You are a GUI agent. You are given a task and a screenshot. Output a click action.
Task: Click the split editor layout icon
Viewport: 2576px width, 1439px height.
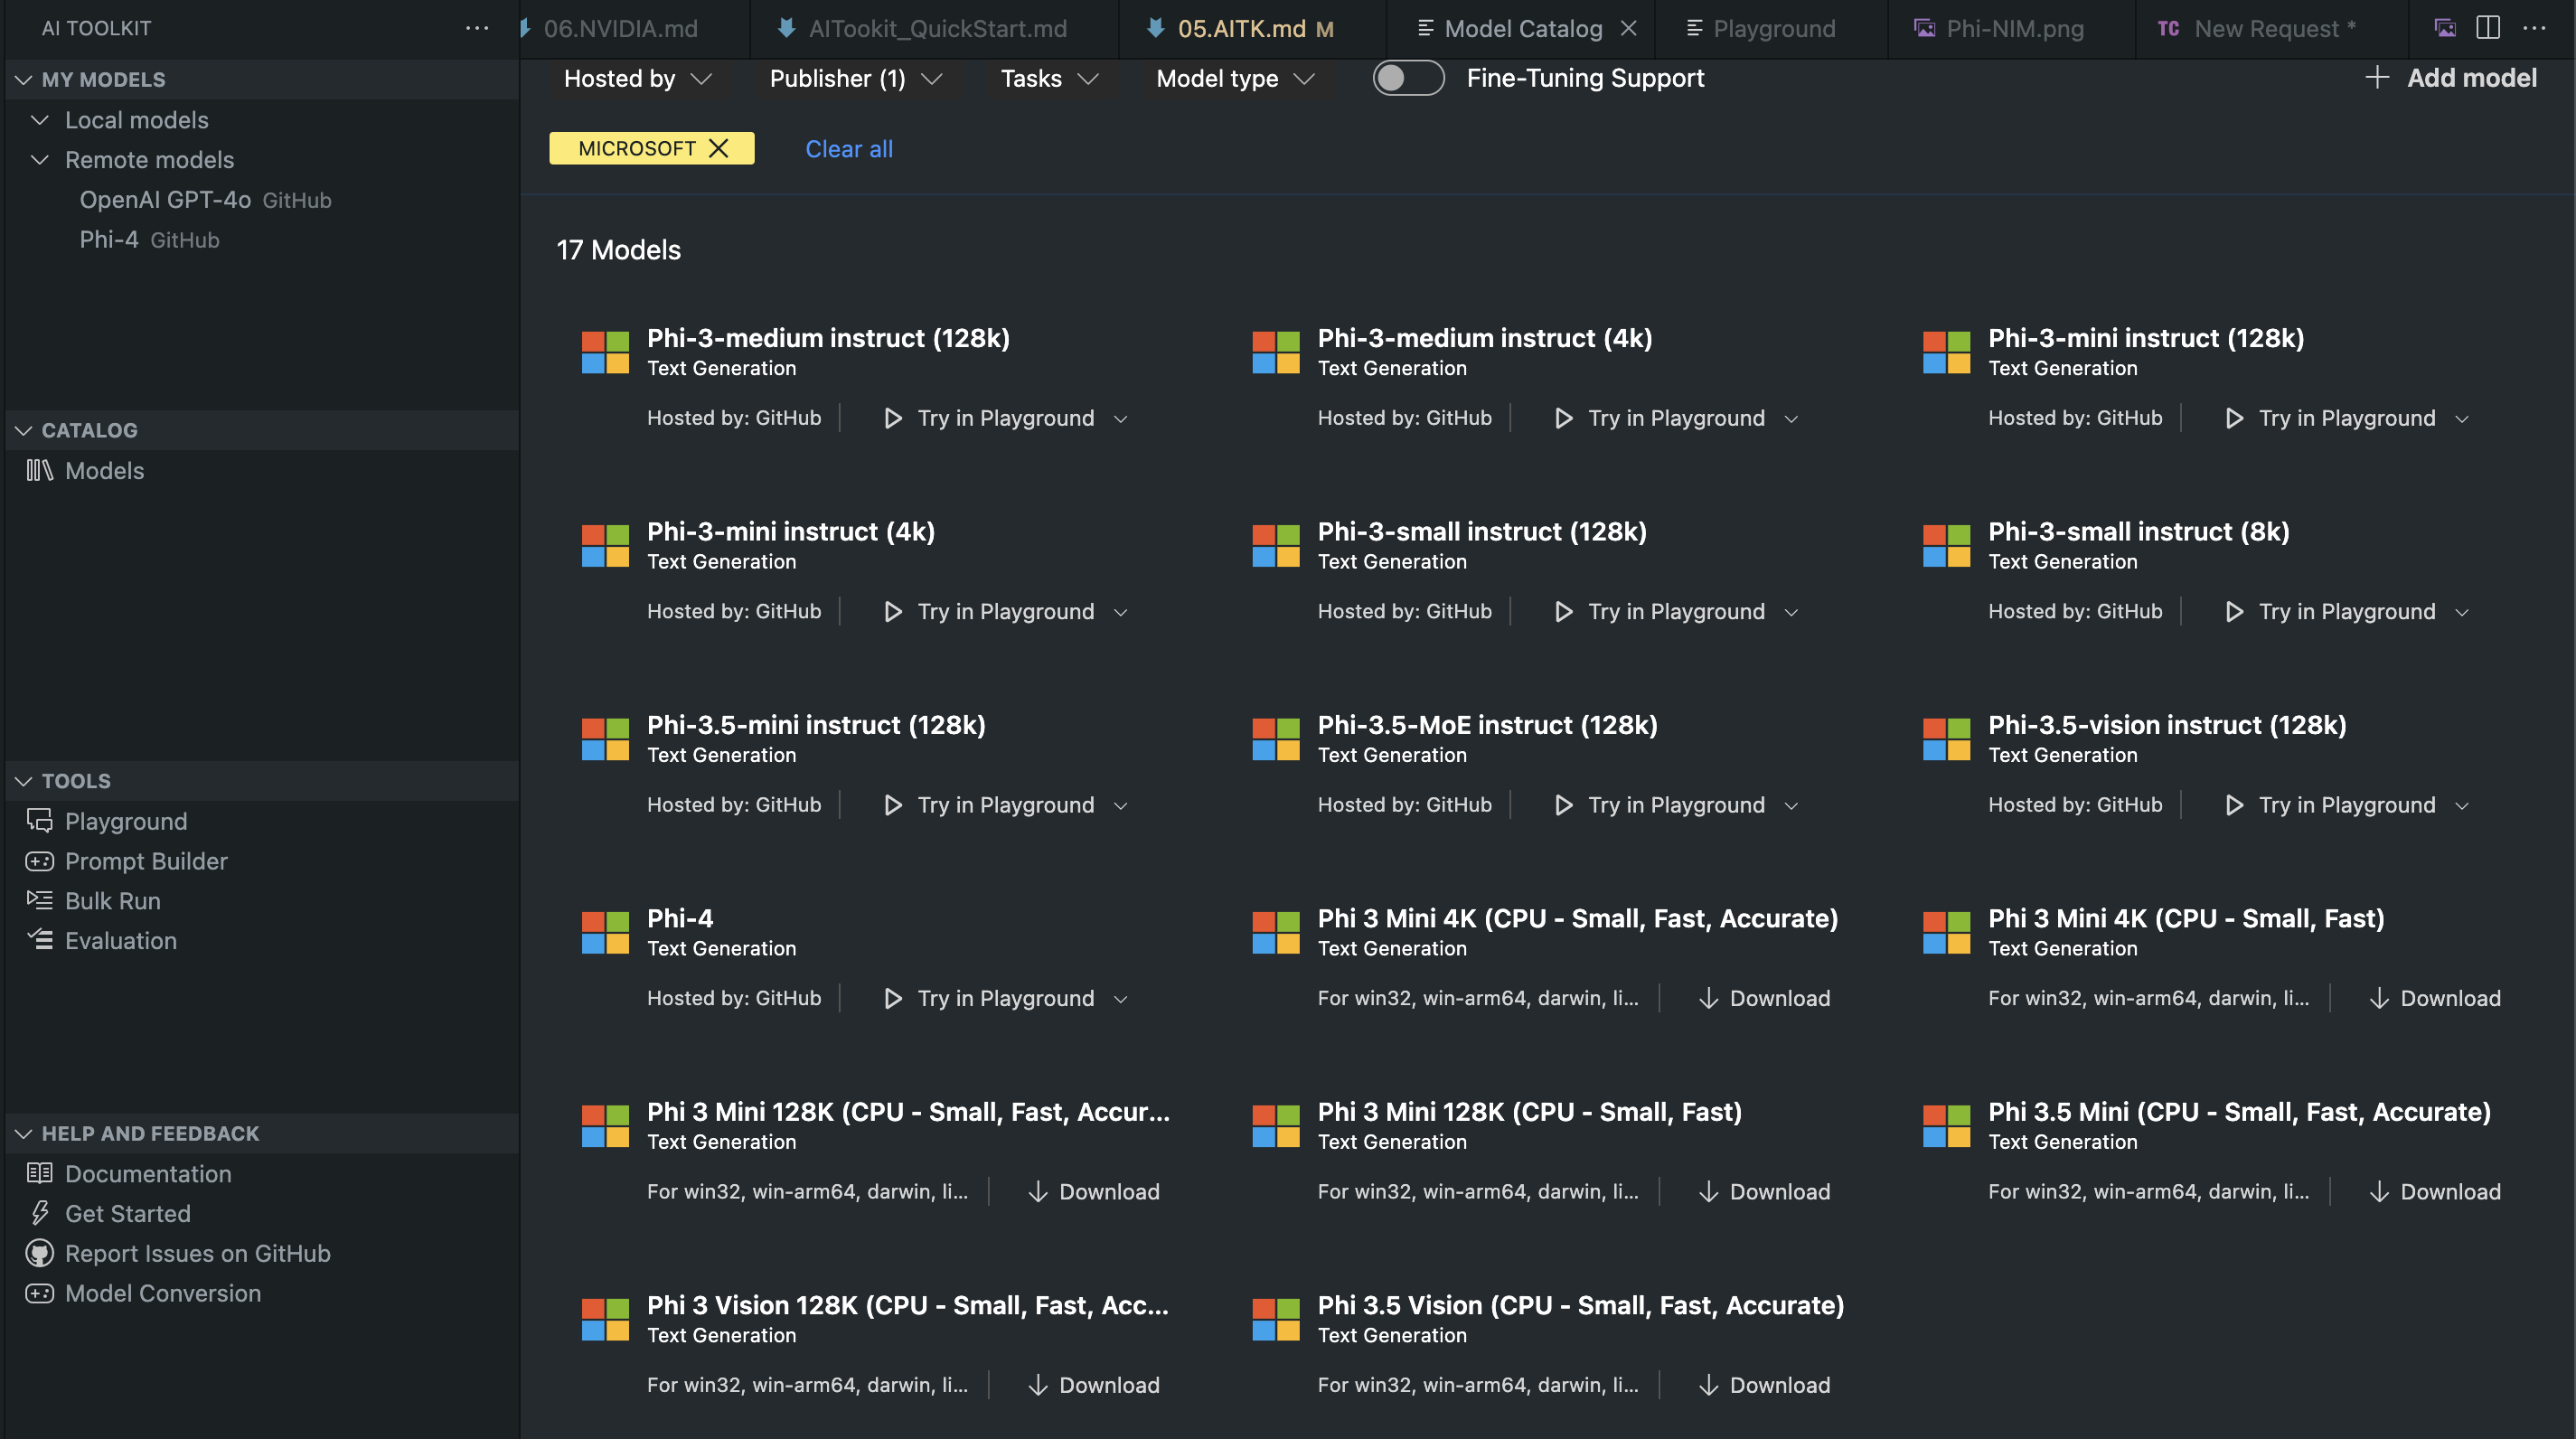tap(2489, 28)
